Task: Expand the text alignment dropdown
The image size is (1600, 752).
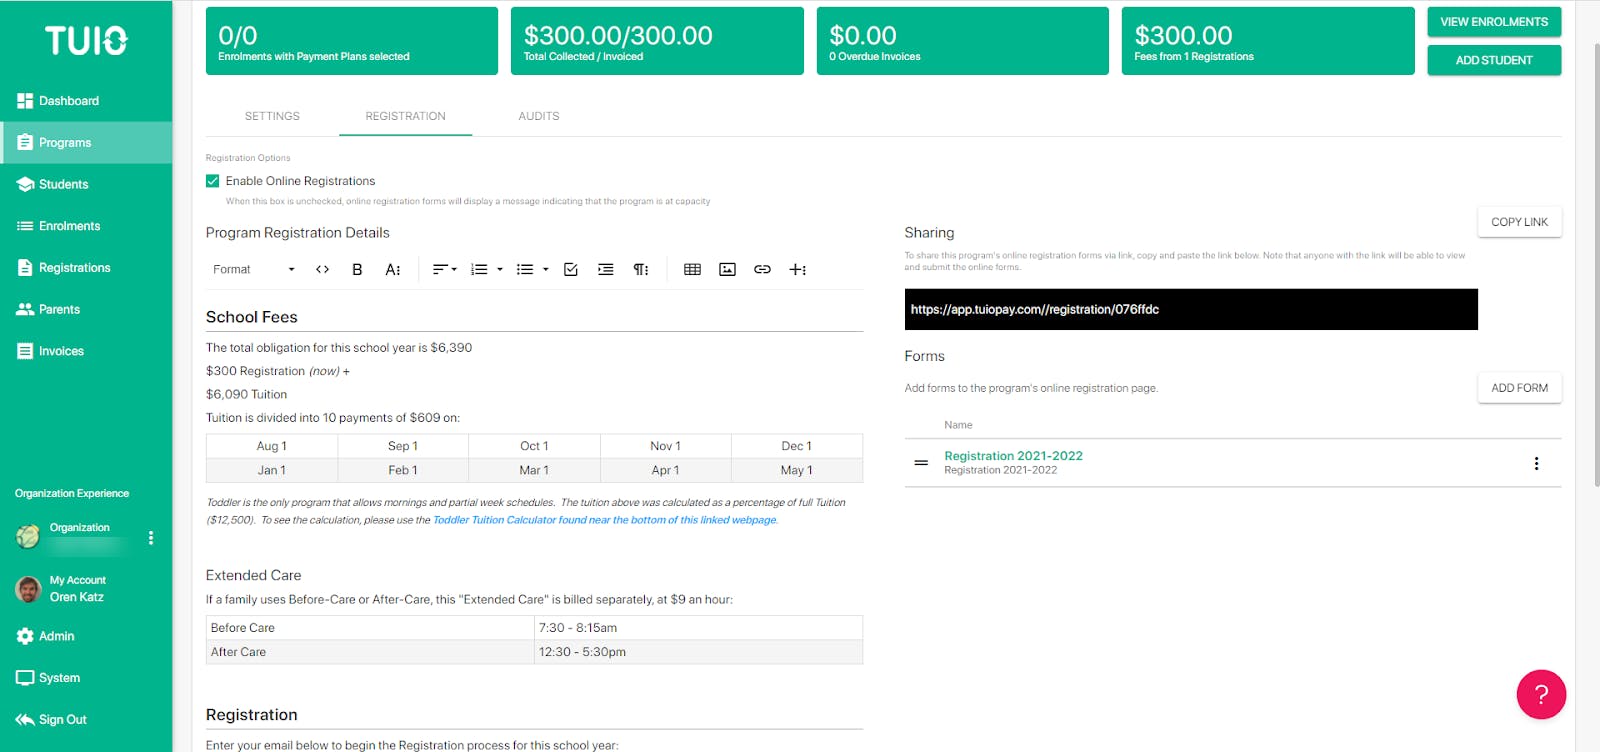Action: pos(444,269)
